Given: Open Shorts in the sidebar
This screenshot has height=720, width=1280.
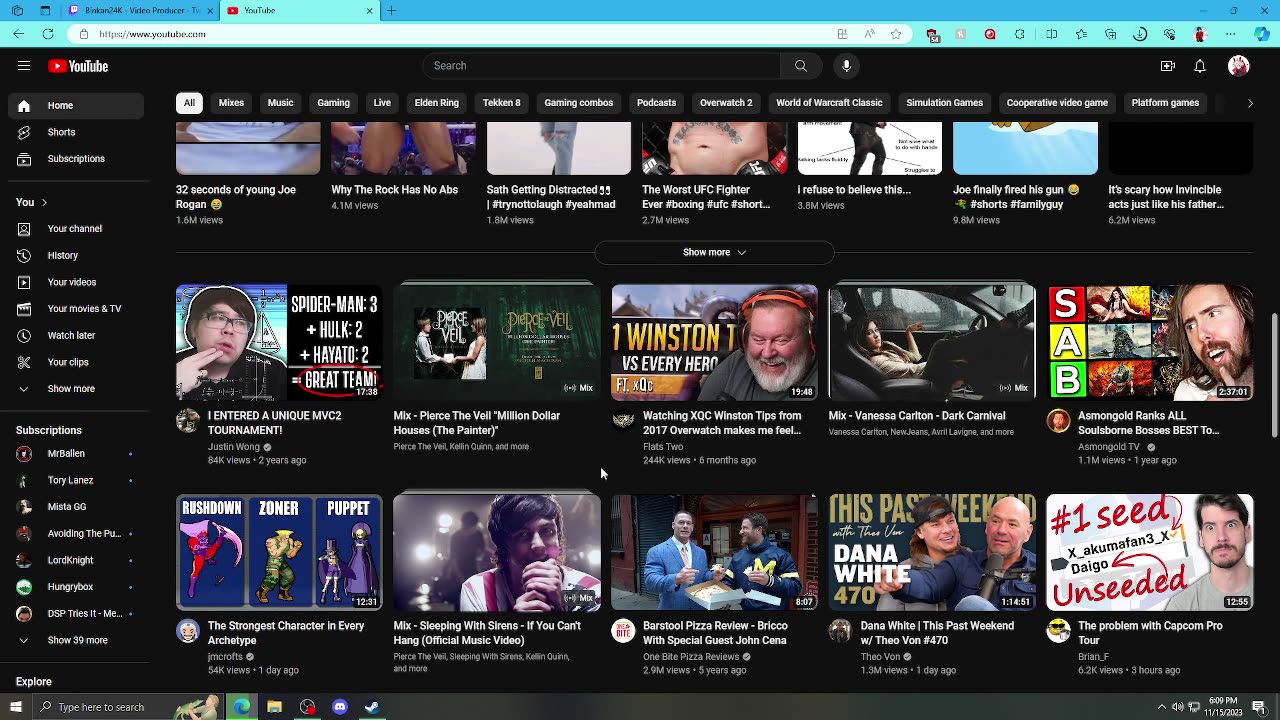Looking at the screenshot, I should (76, 132).
